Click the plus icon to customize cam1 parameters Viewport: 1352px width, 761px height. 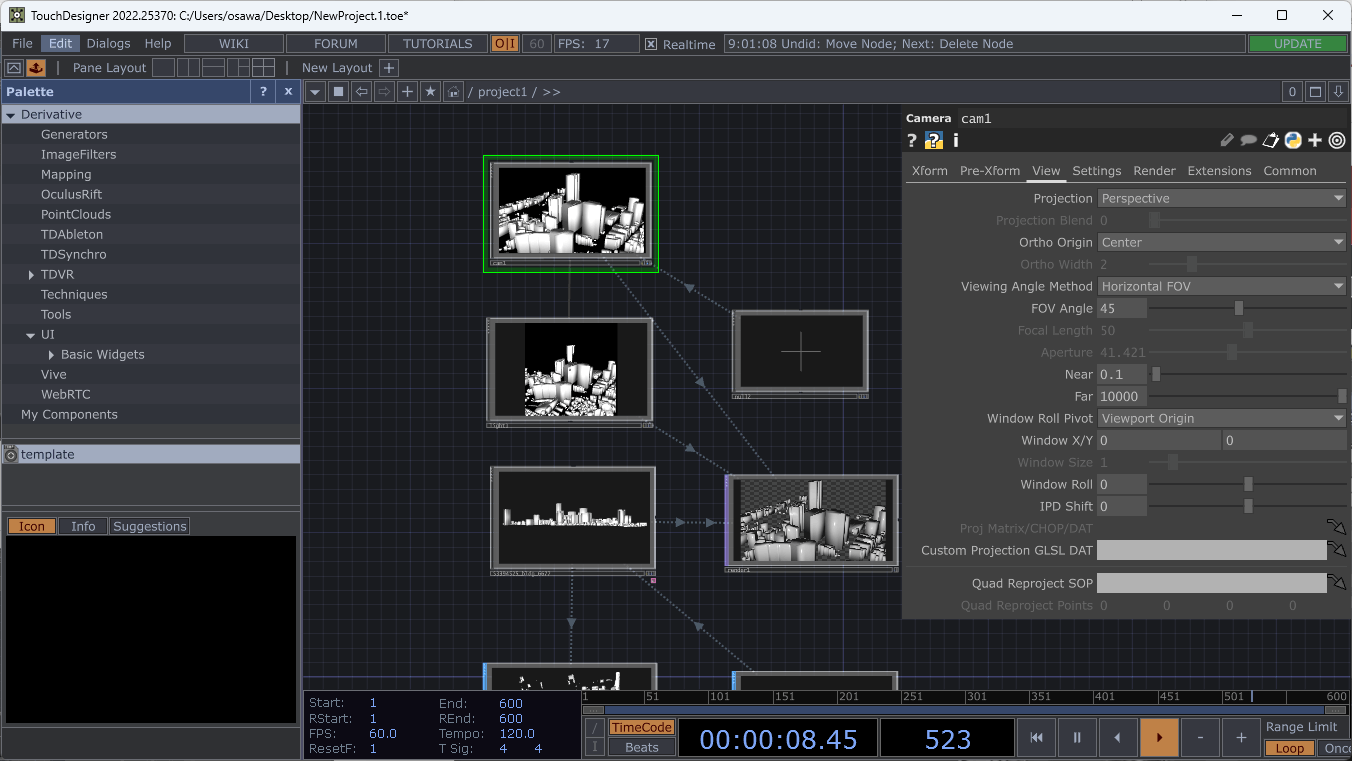coord(1315,140)
